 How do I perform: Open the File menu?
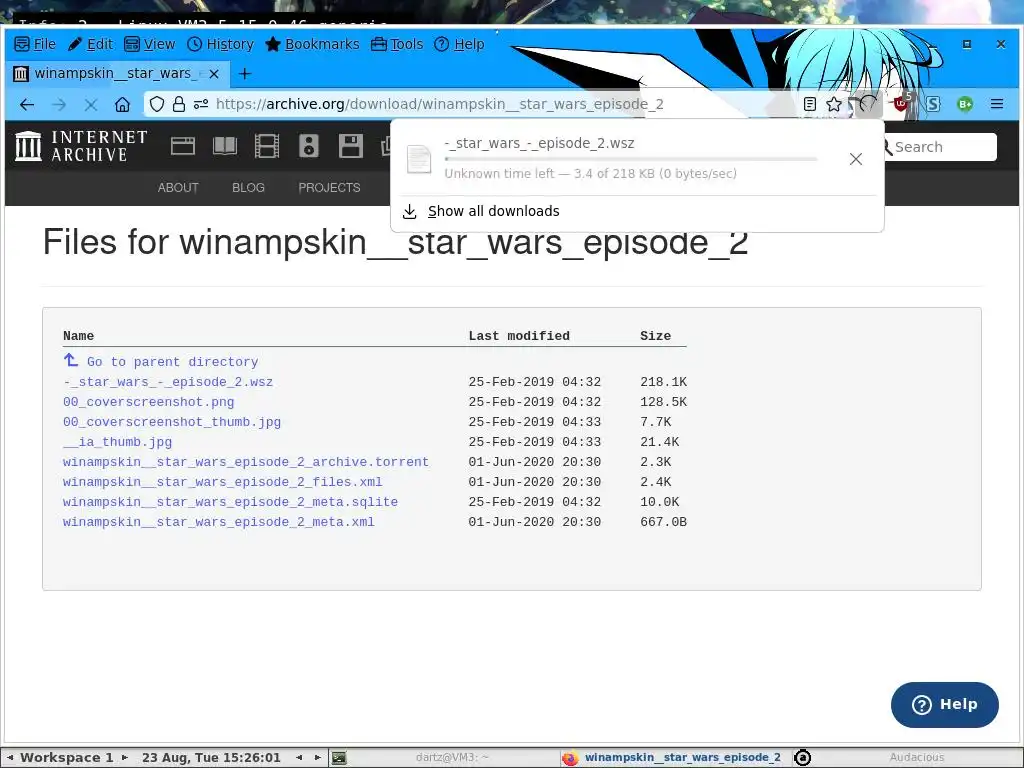(35, 44)
